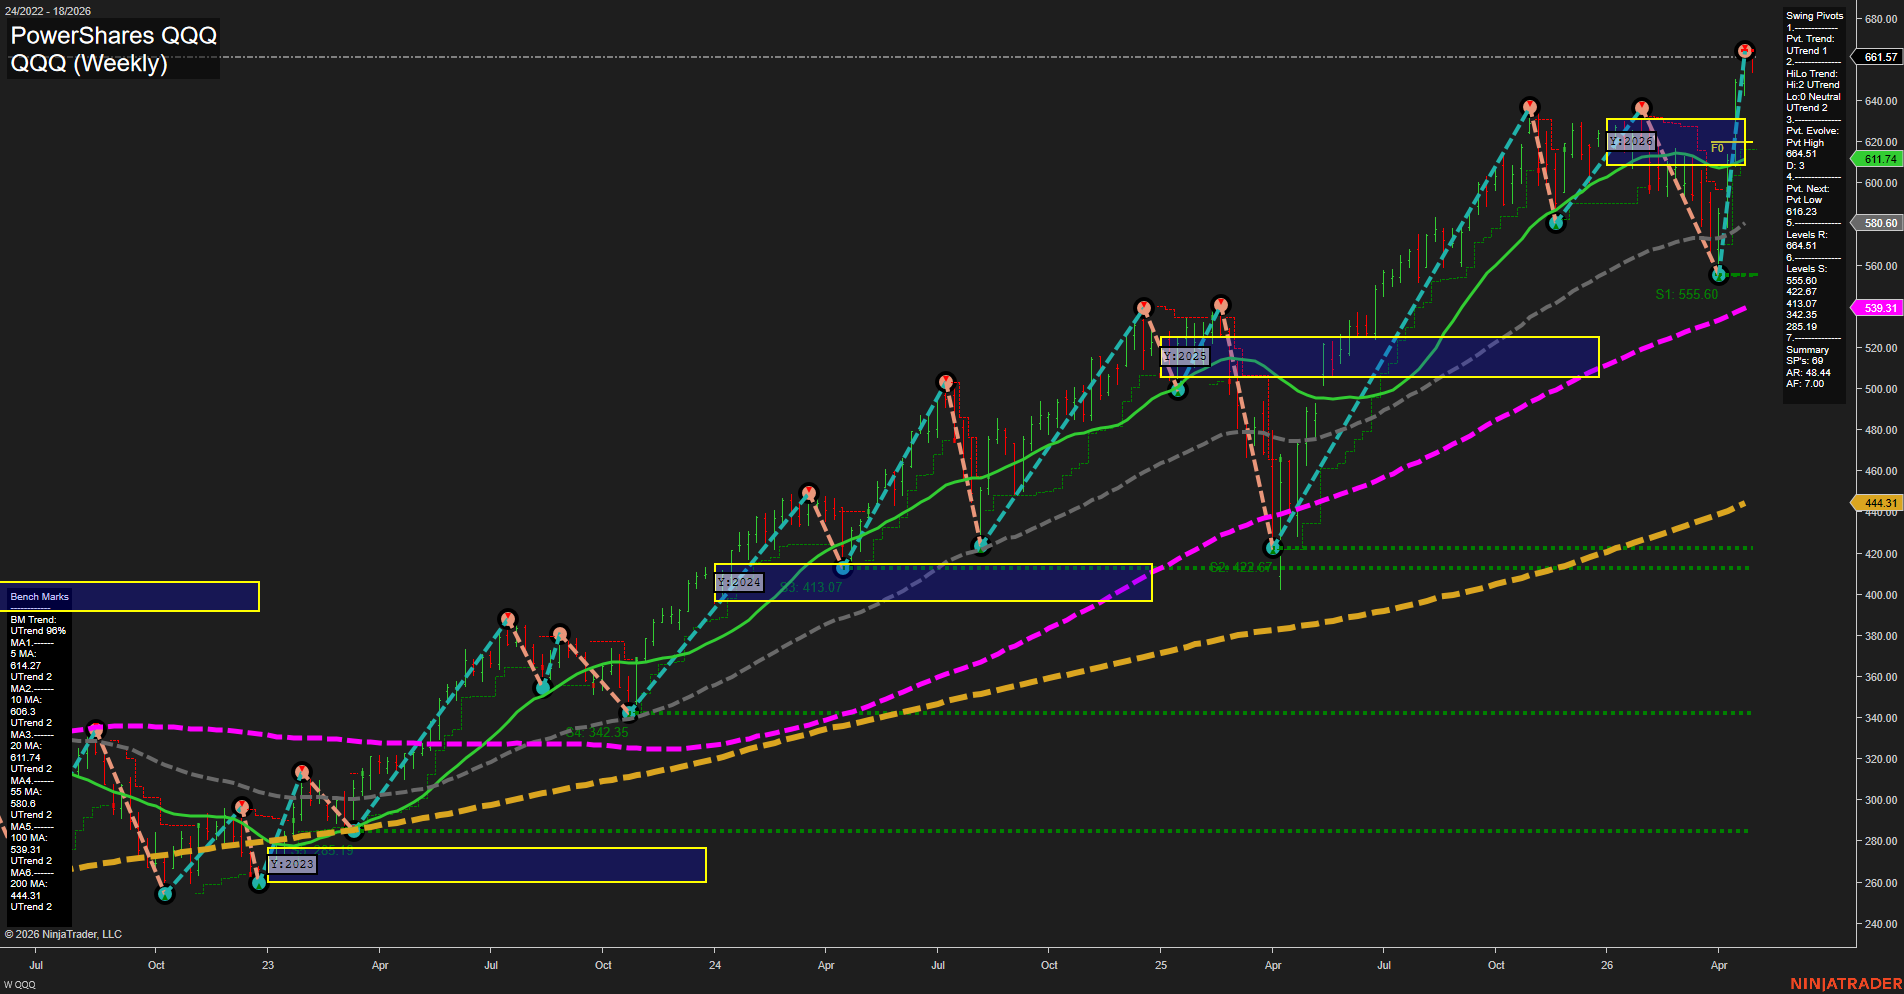Click the © 2026 NinjaTrader, LLC copyright text
This screenshot has height=994, width=1904.
click(x=65, y=933)
